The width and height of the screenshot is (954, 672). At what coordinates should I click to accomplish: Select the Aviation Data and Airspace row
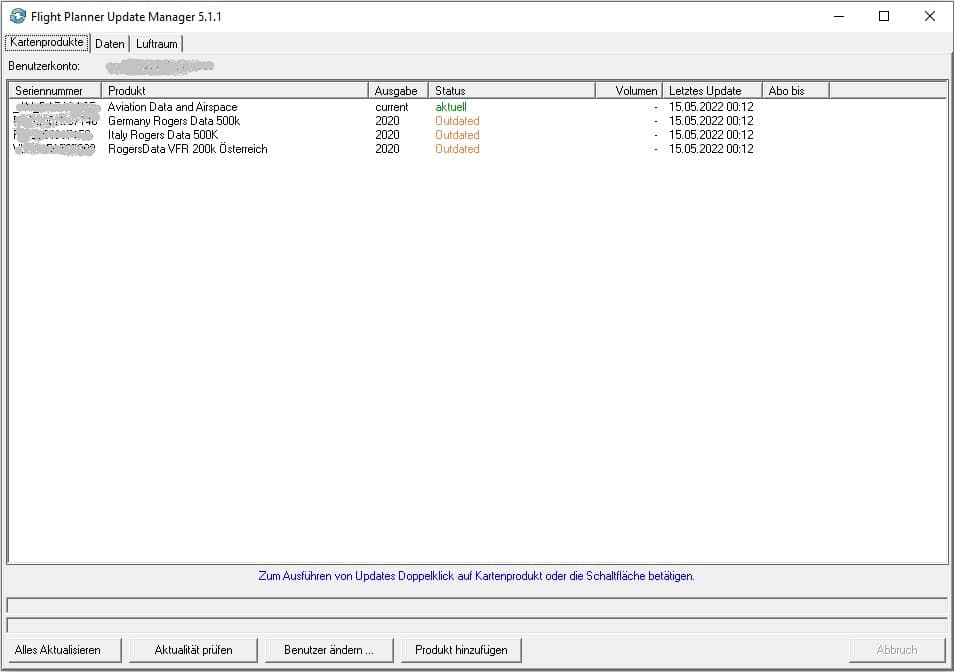(172, 107)
